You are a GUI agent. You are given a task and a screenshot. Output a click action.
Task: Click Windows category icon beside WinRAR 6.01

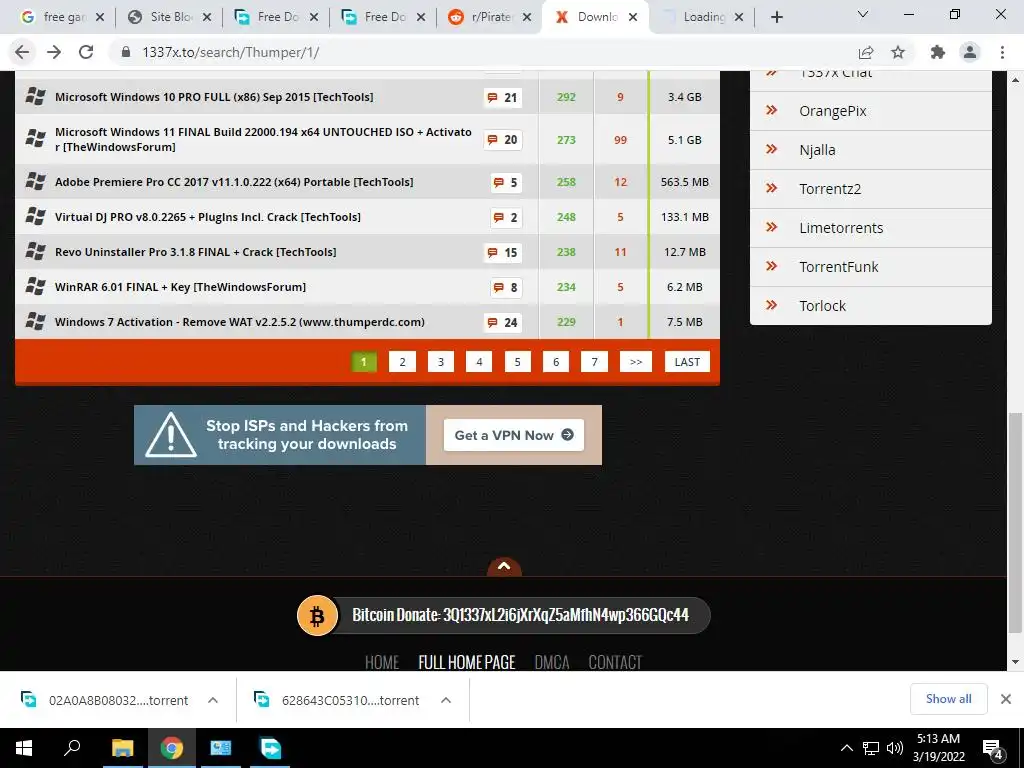(x=35, y=286)
